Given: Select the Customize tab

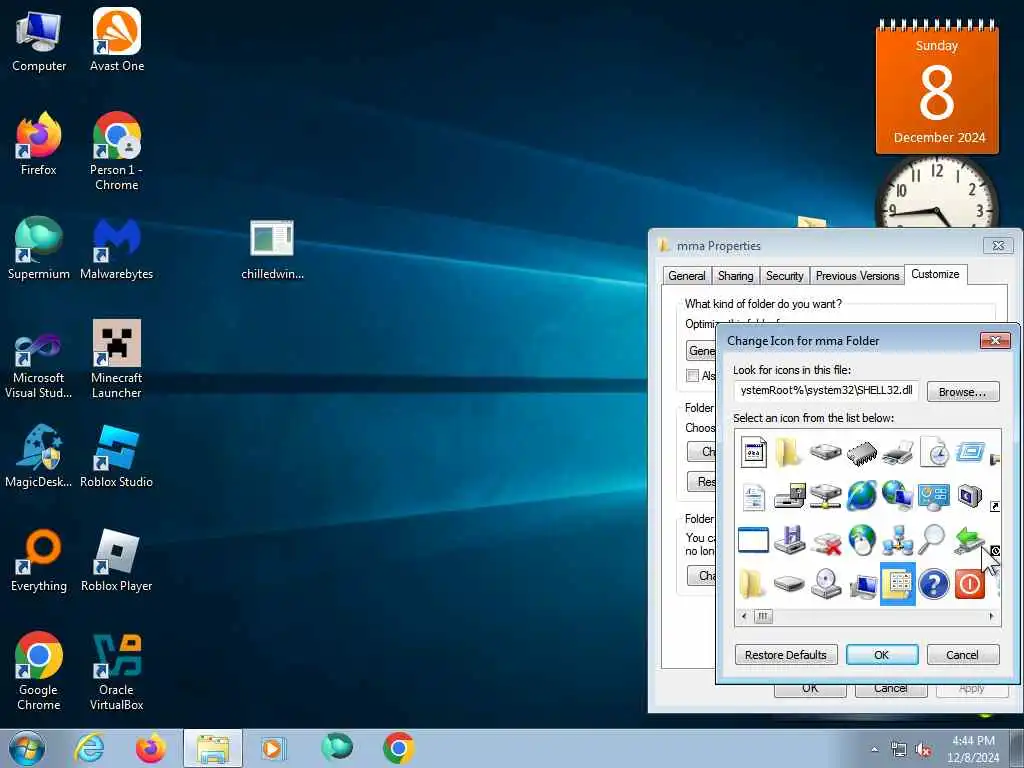Looking at the screenshot, I should tap(935, 274).
